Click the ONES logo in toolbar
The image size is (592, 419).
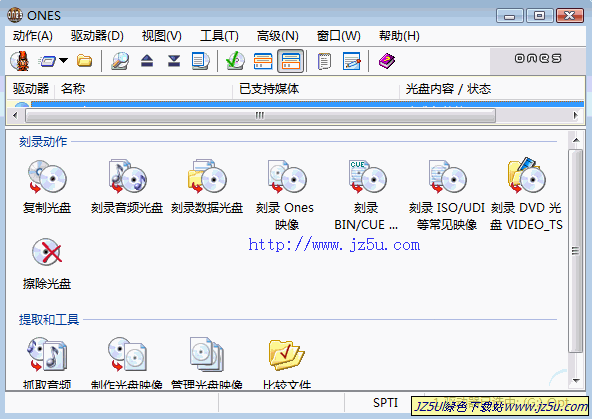538,59
